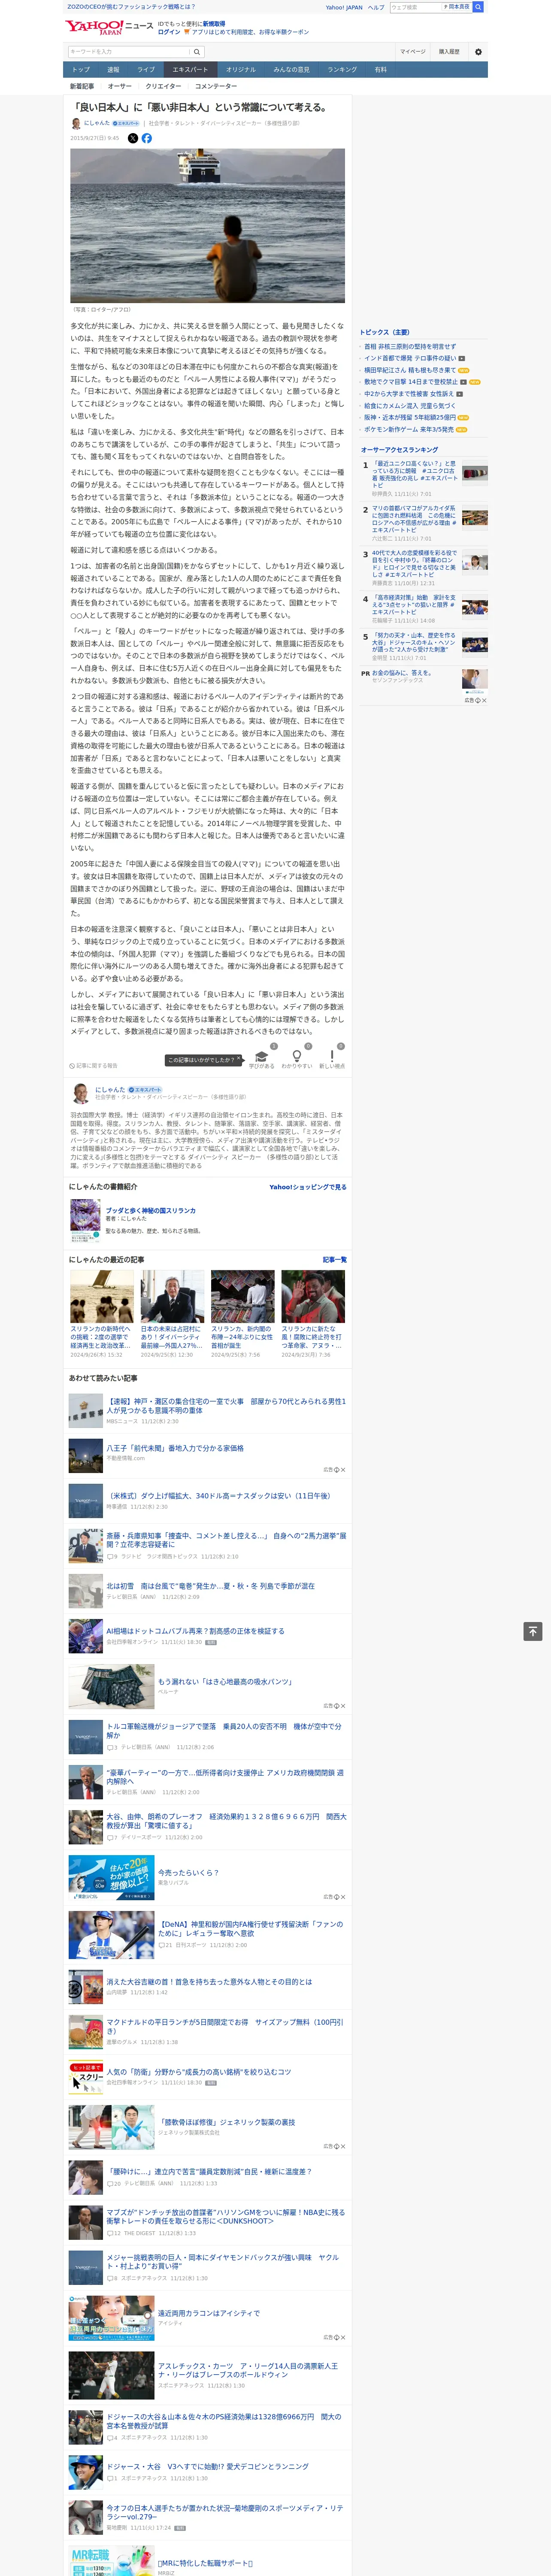
Task: Open topic 首相 非核三原則の堅持を明言せず
Action: 410,347
